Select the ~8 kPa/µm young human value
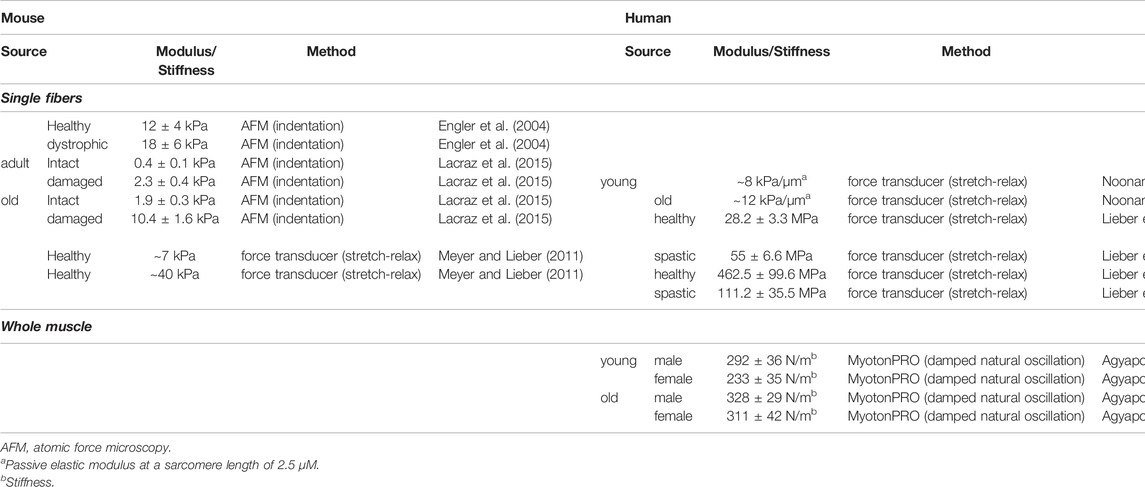This screenshot has height=487, width=1145. (771, 180)
